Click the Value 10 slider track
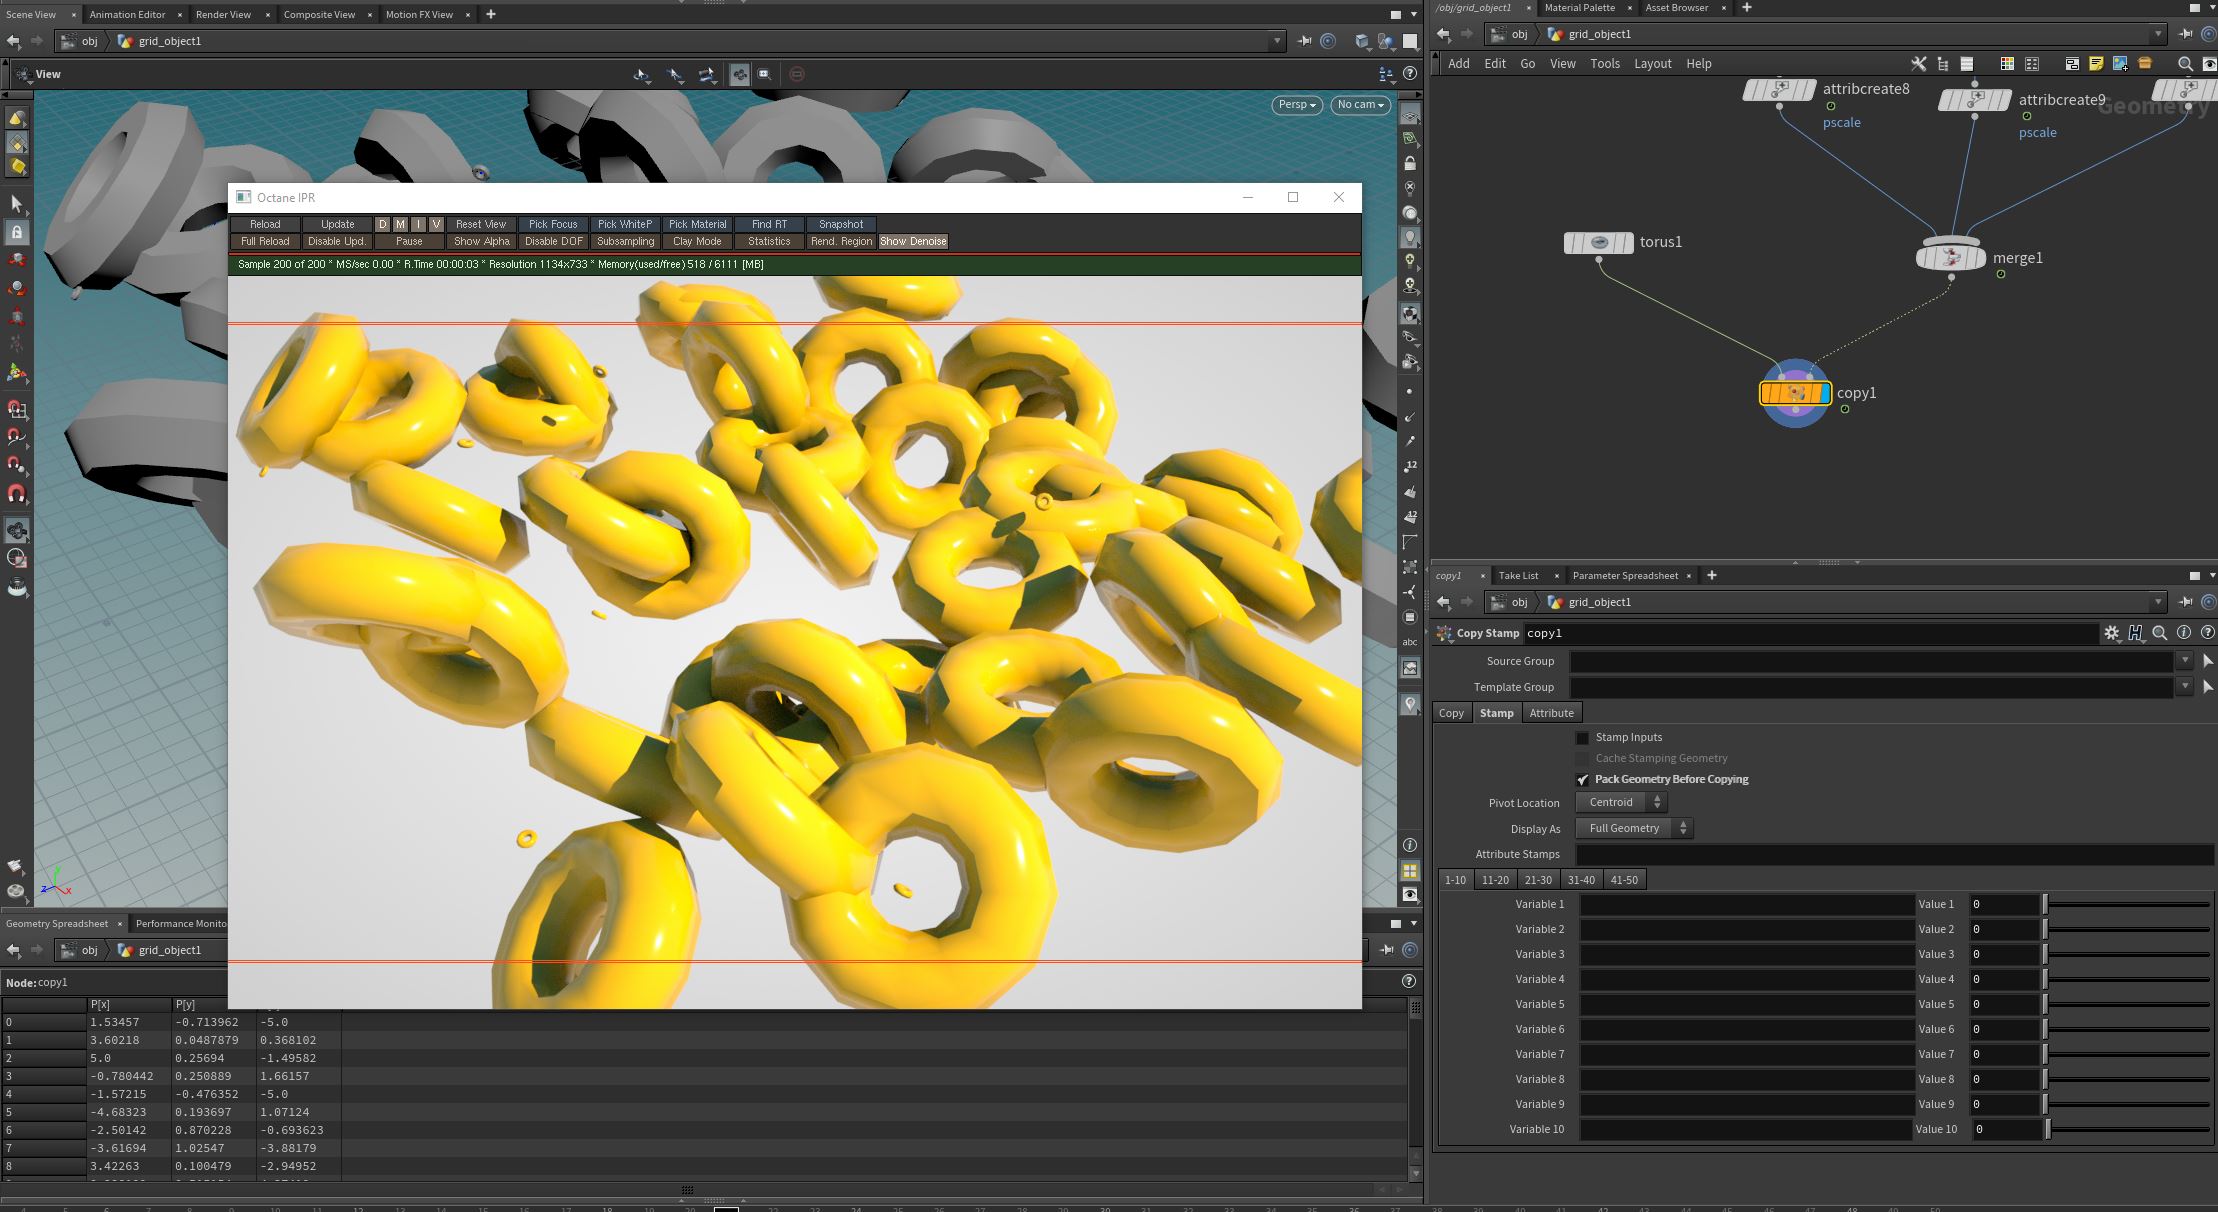 point(2129,1129)
